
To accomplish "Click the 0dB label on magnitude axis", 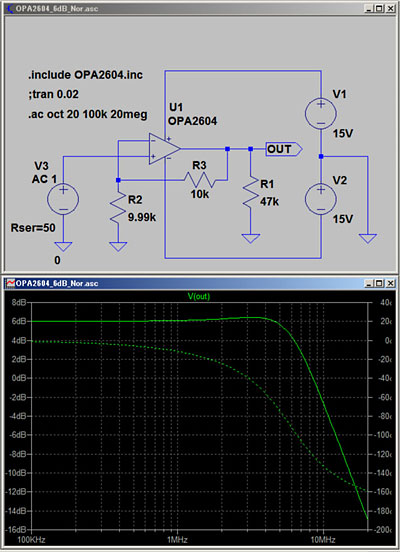I will [19, 378].
